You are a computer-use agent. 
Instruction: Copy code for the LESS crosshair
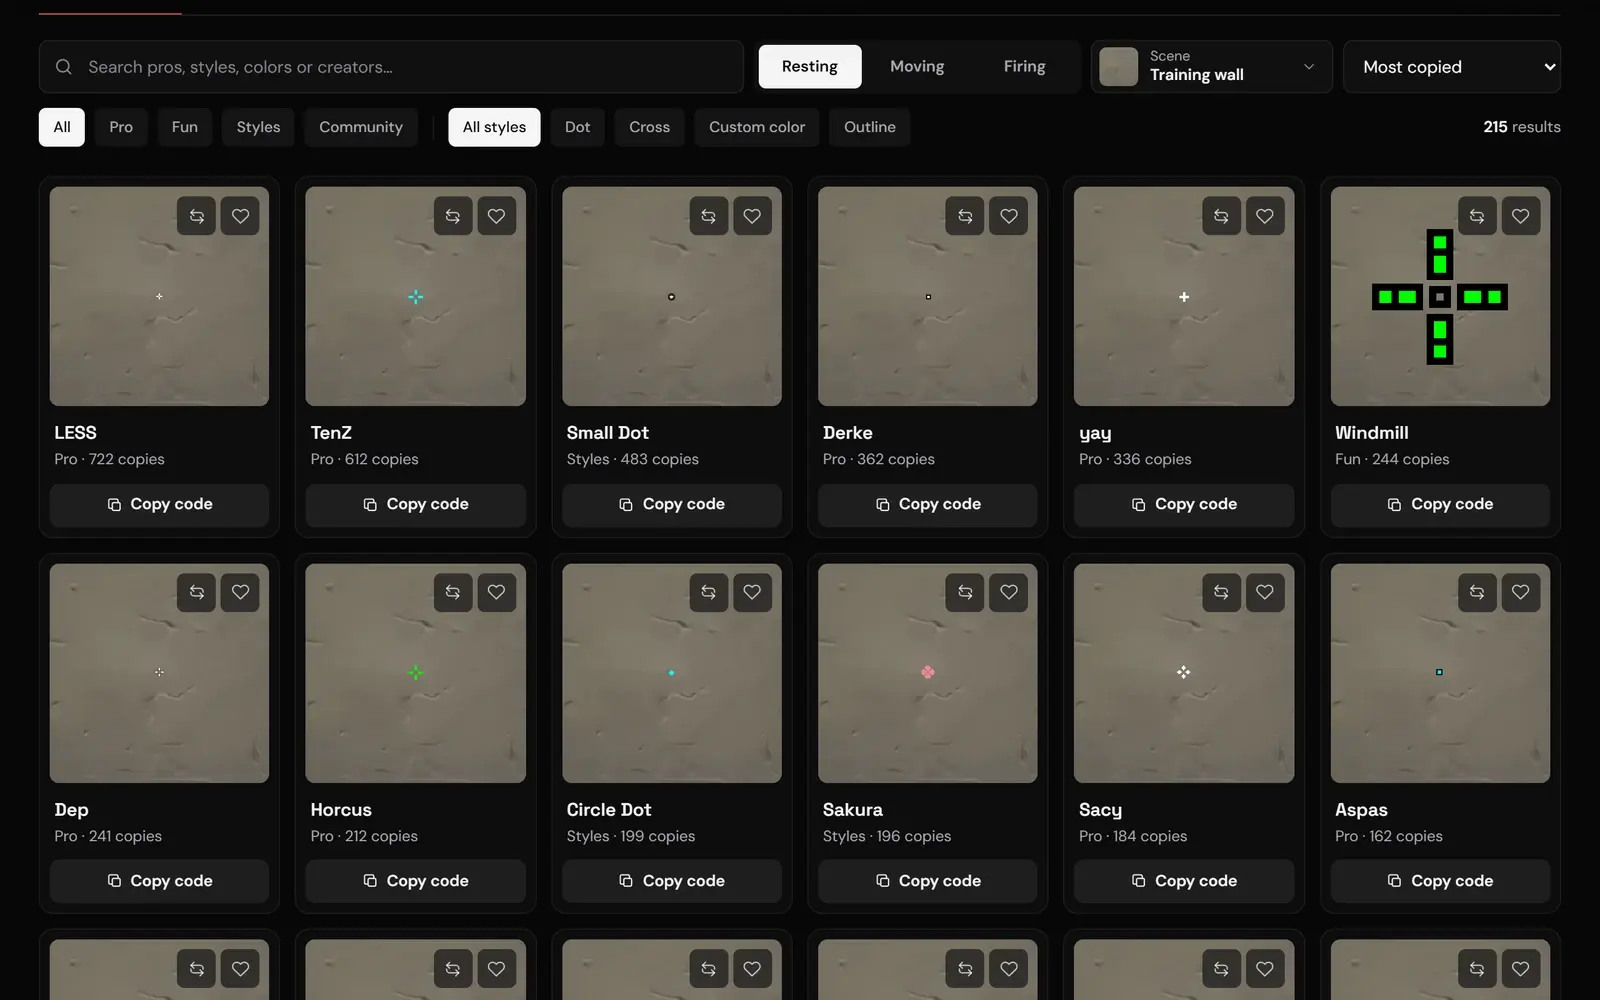[159, 504]
